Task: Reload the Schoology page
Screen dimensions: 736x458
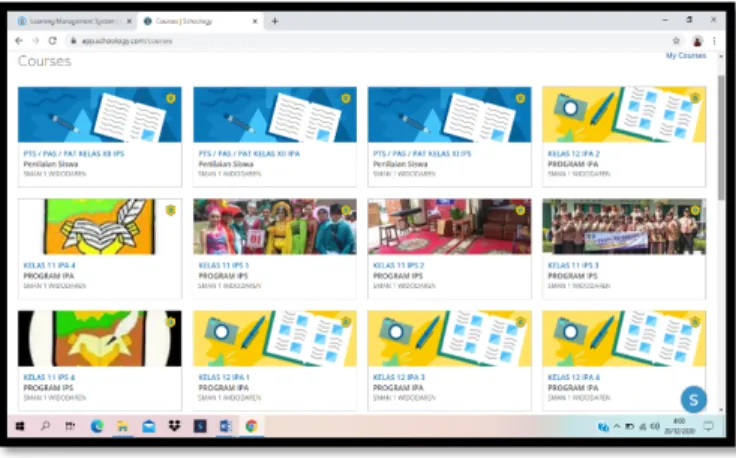Action: 53,41
